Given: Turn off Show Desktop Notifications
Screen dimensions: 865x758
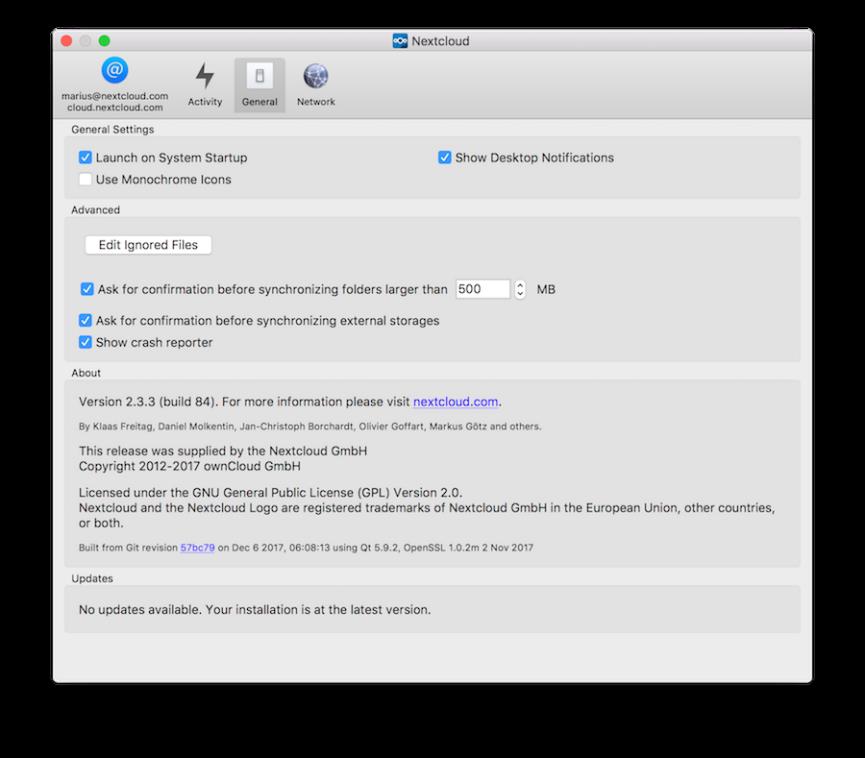Looking at the screenshot, I should 445,158.
